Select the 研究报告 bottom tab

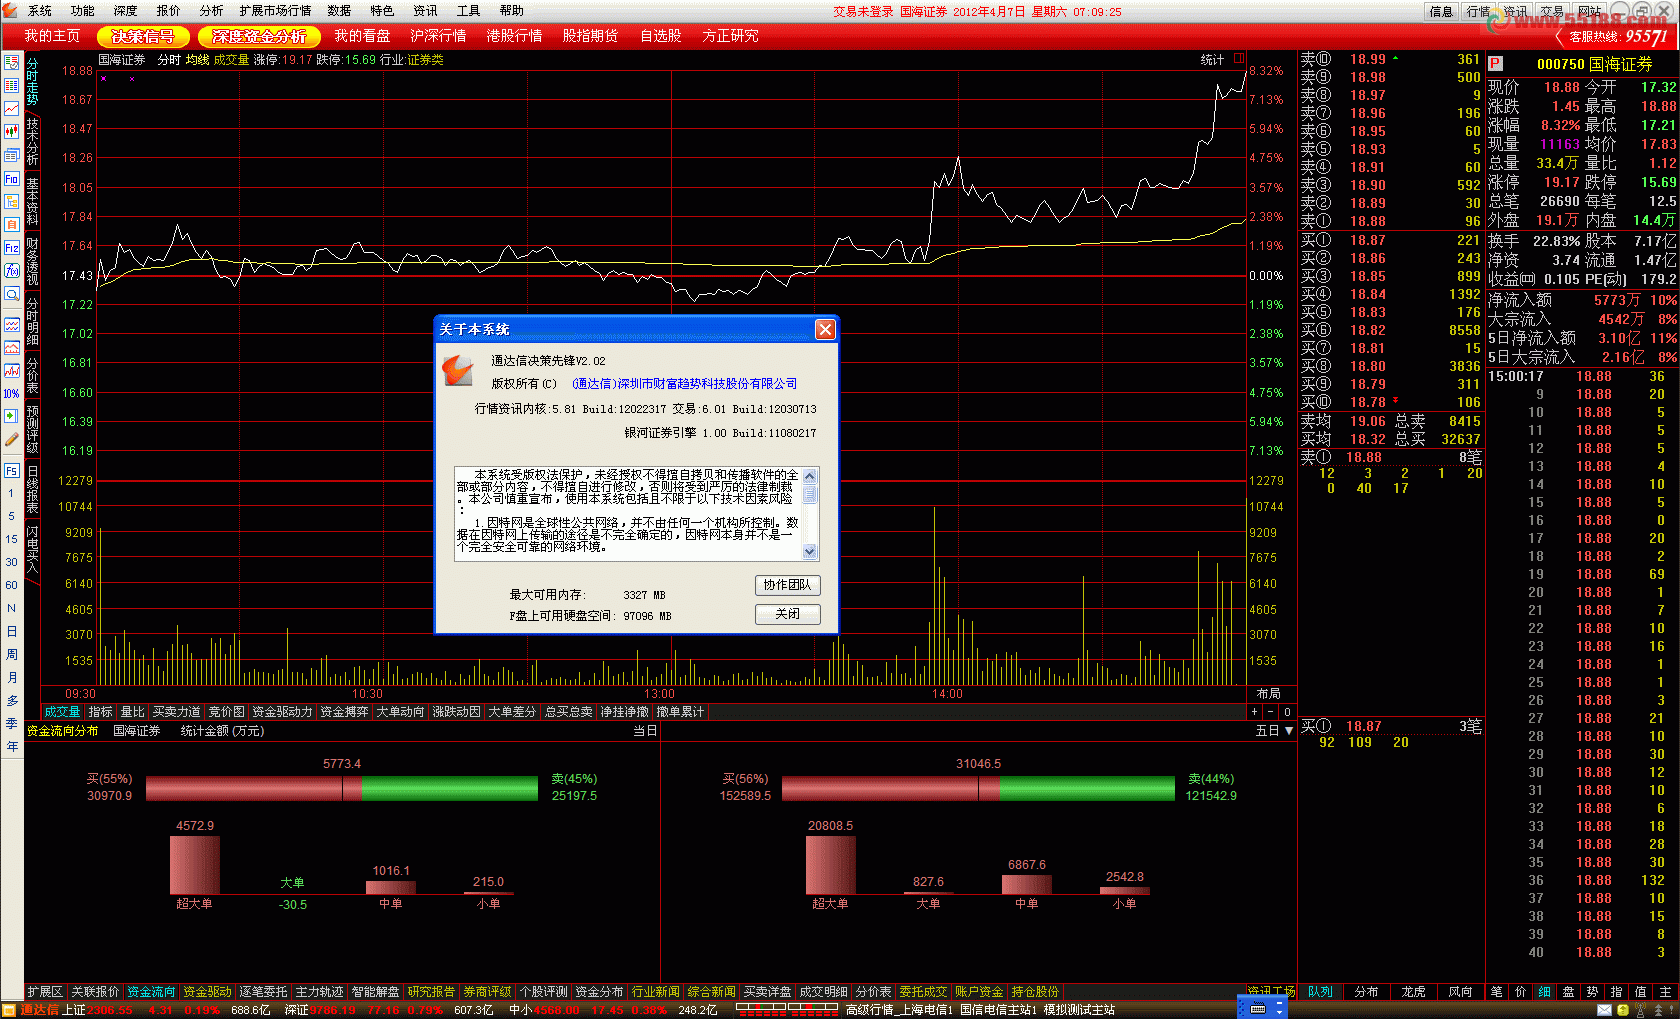pyautogui.click(x=431, y=992)
